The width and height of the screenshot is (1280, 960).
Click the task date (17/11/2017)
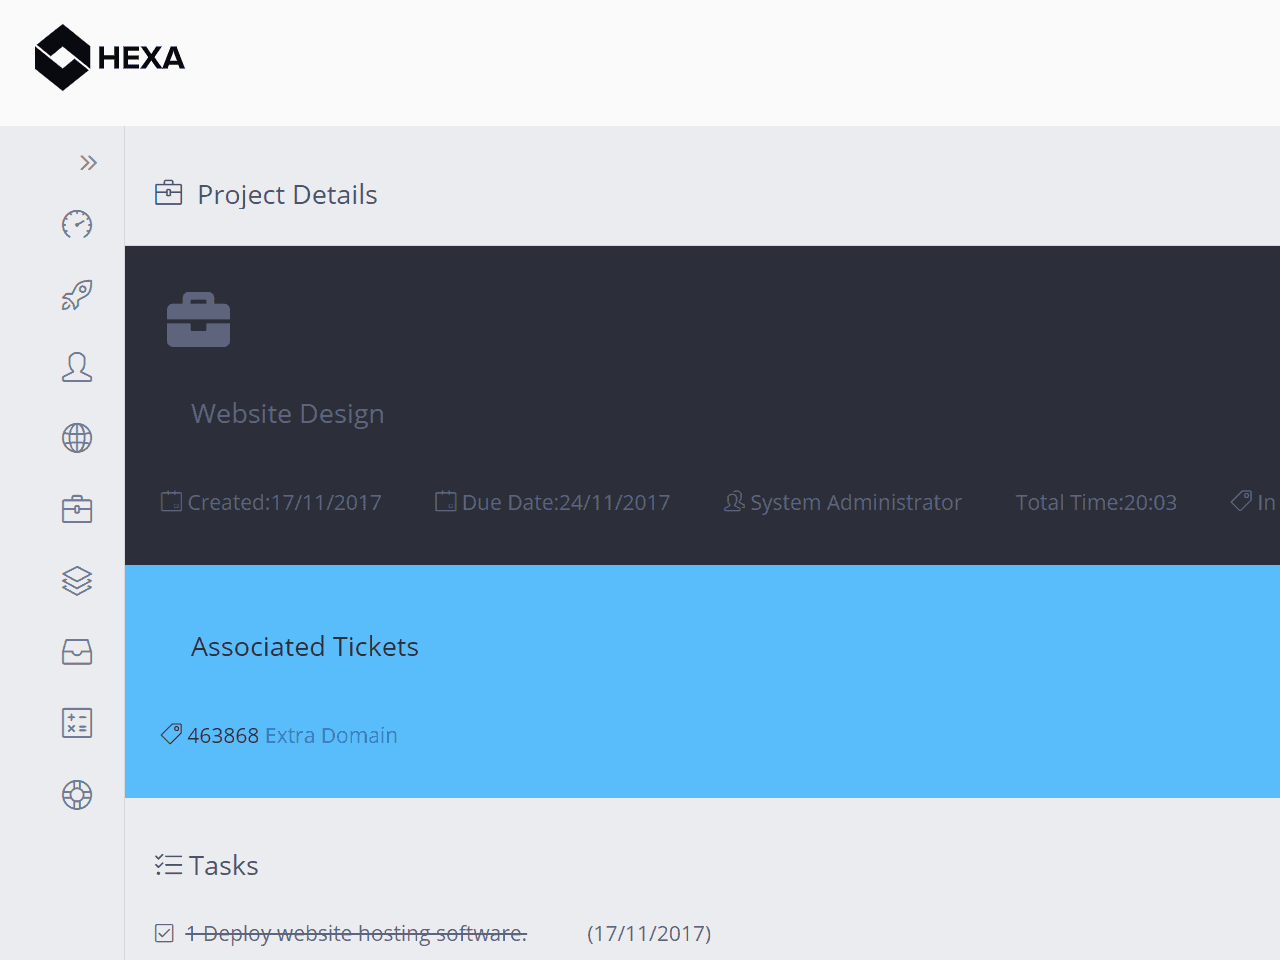[649, 934]
